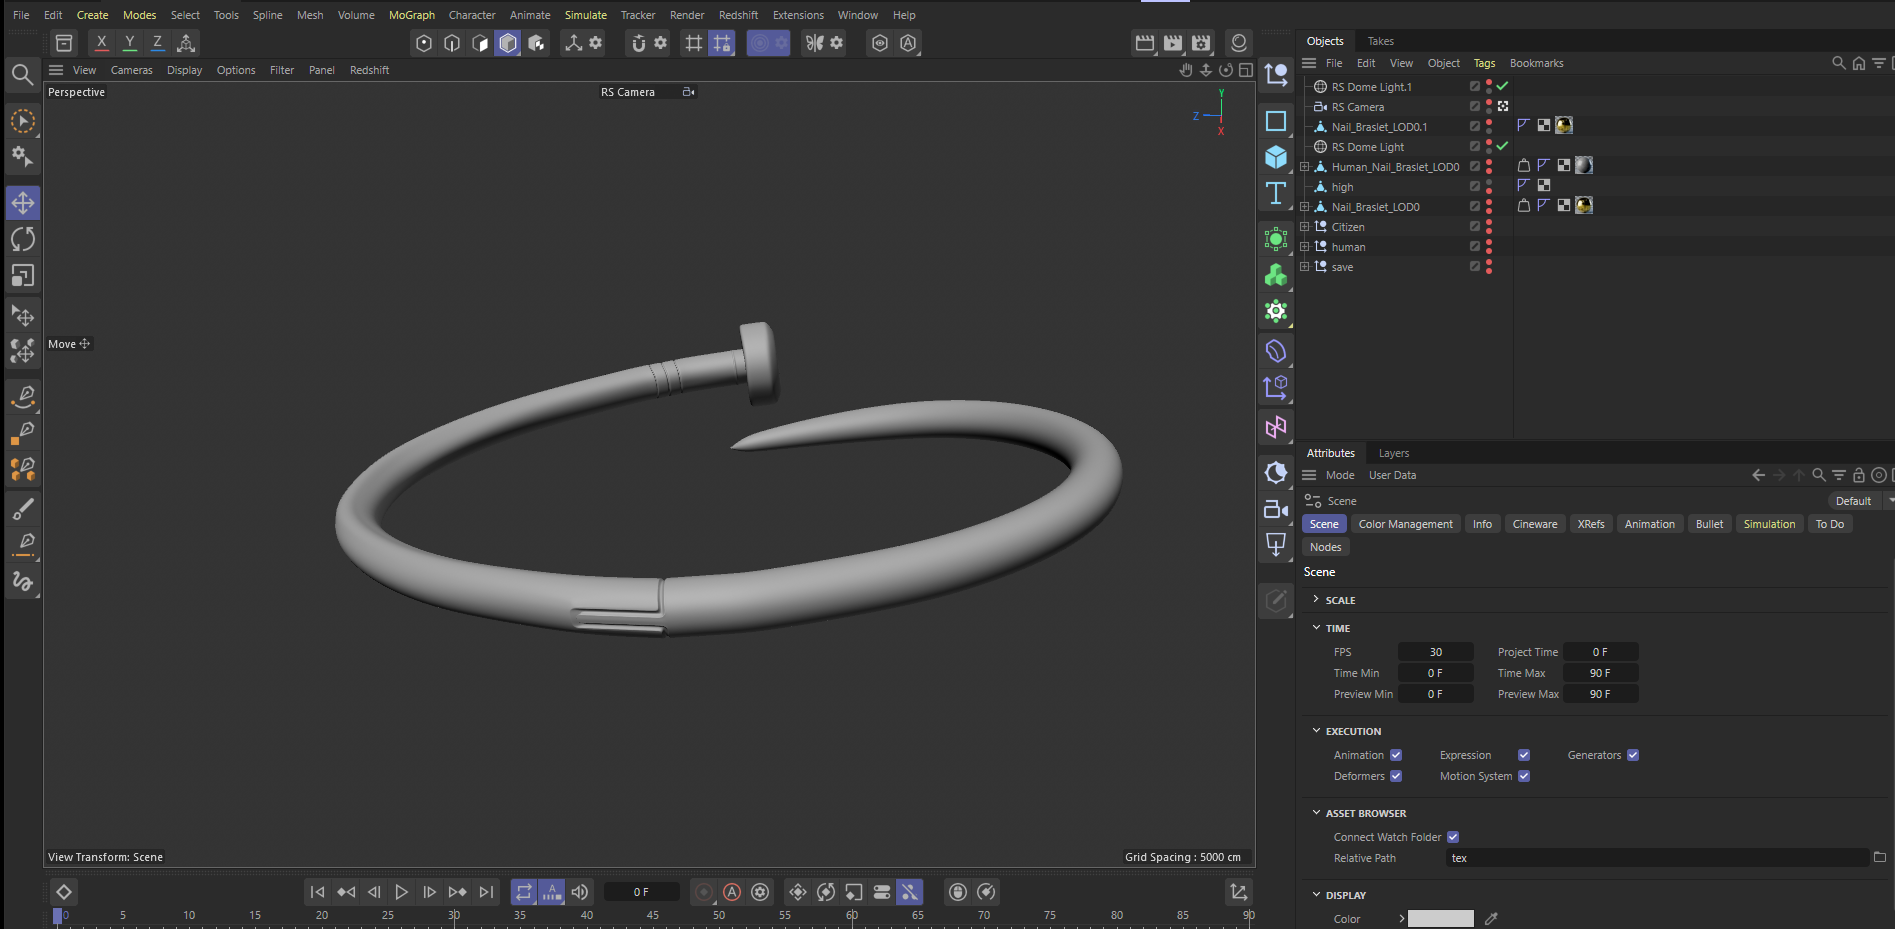Select the Move tool in left toolbar
This screenshot has height=929, width=1895.
click(x=23, y=203)
